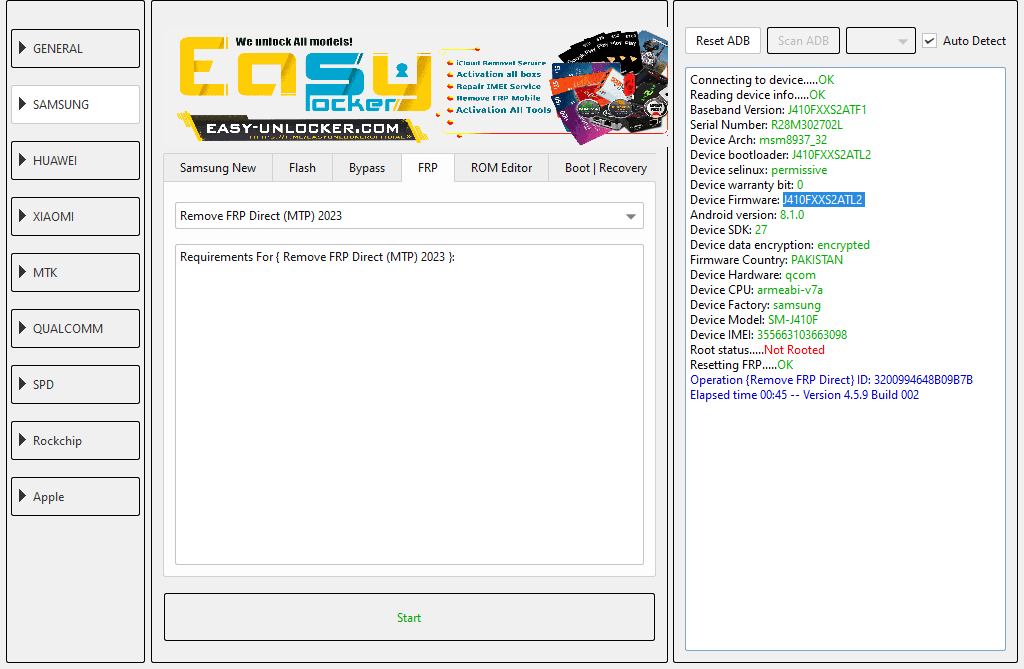
Task: Expand the HUAWEI section
Action: coord(75,161)
